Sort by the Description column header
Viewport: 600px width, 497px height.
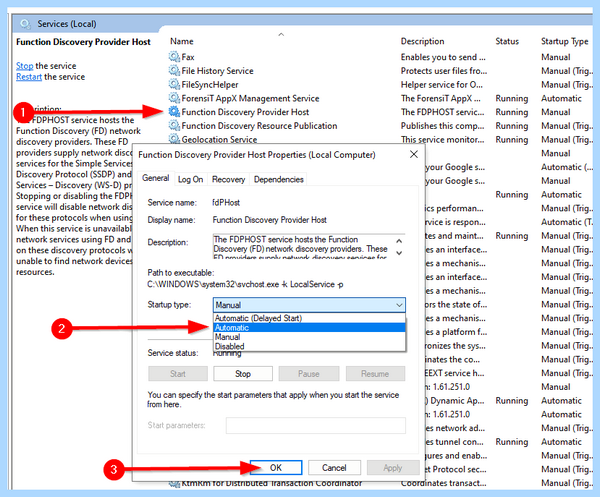pyautogui.click(x=422, y=41)
